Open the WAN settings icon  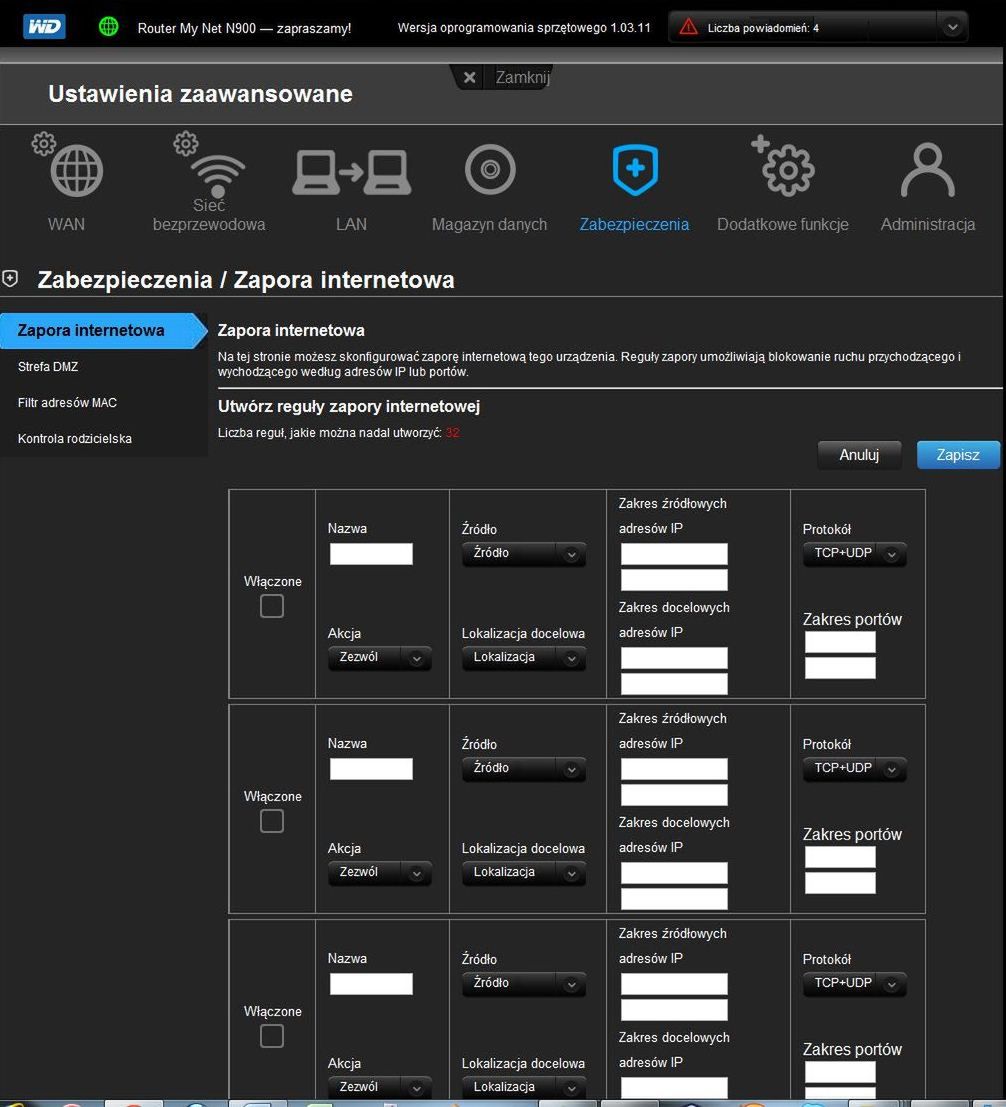68,165
